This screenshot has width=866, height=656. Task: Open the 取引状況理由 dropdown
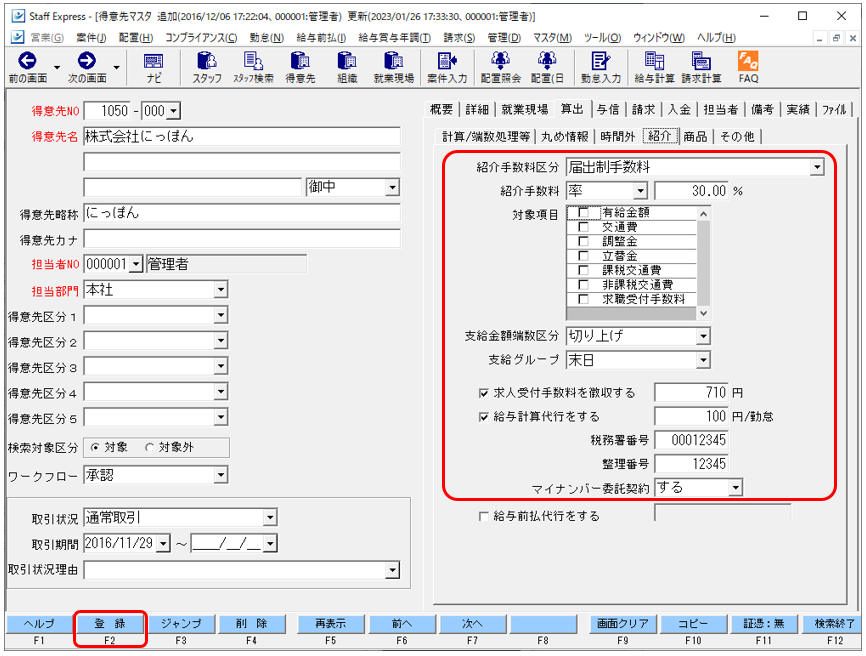tap(392, 570)
